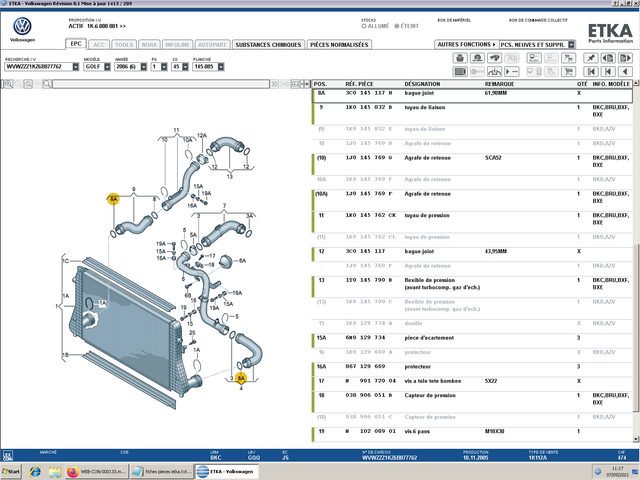Click the TOOLS tab
The height and width of the screenshot is (480, 640).
124,44
